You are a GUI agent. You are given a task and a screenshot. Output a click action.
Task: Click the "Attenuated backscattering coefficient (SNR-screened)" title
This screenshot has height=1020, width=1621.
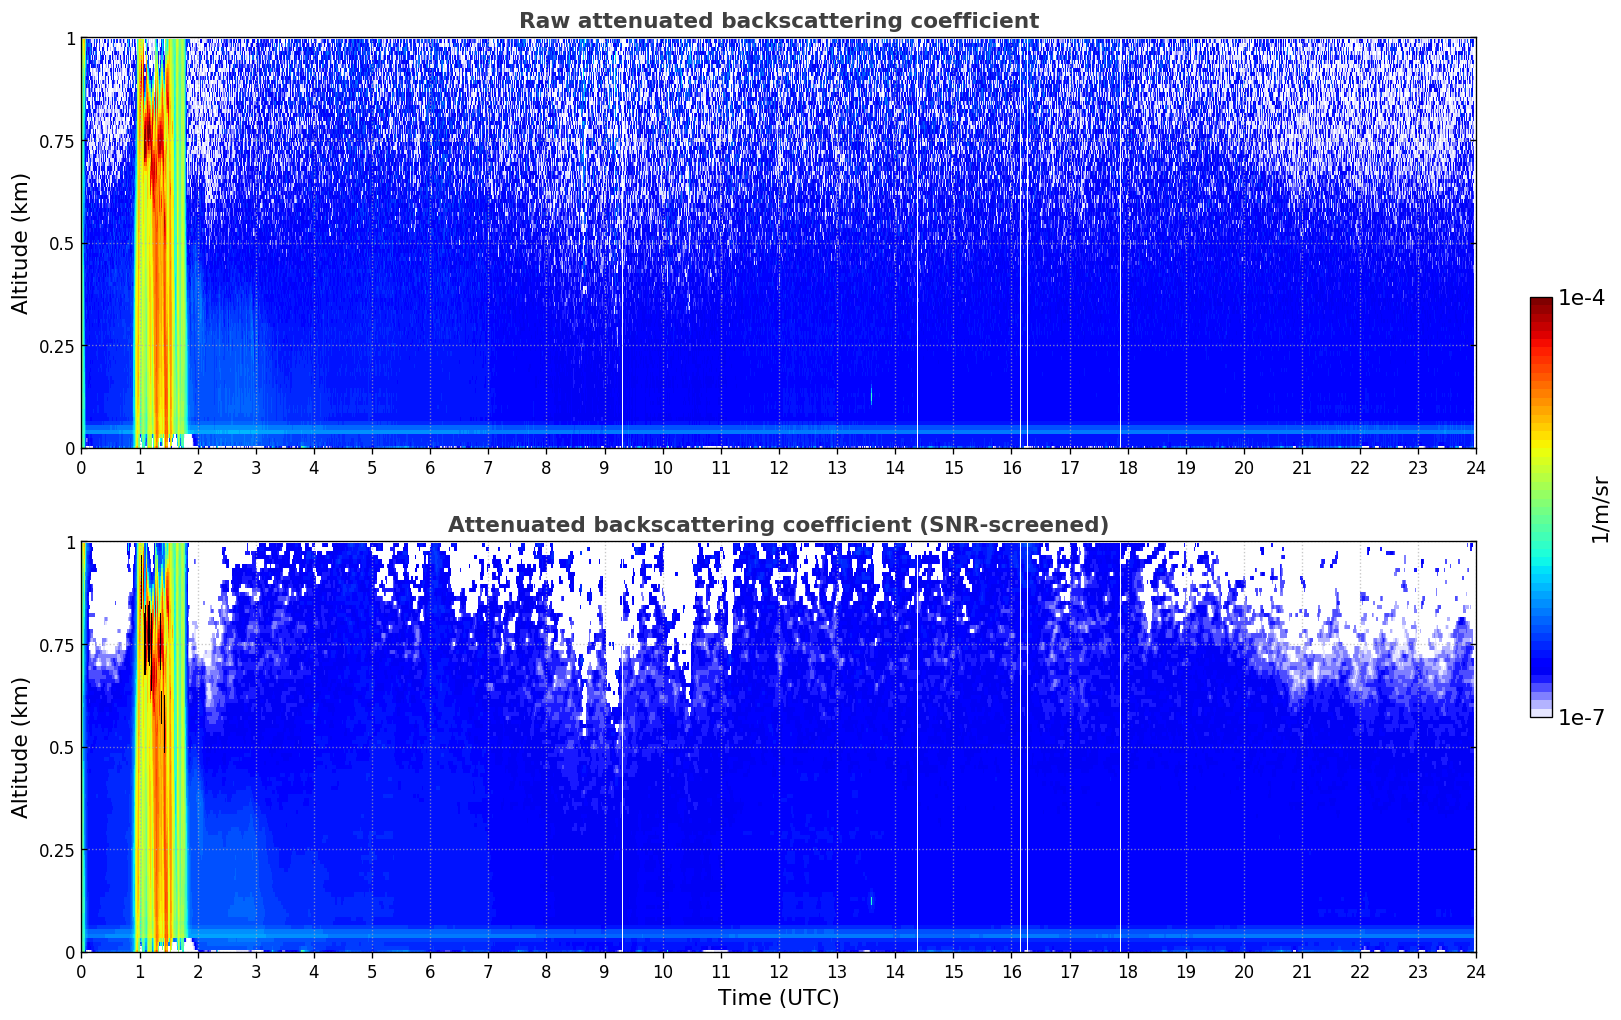pos(778,525)
